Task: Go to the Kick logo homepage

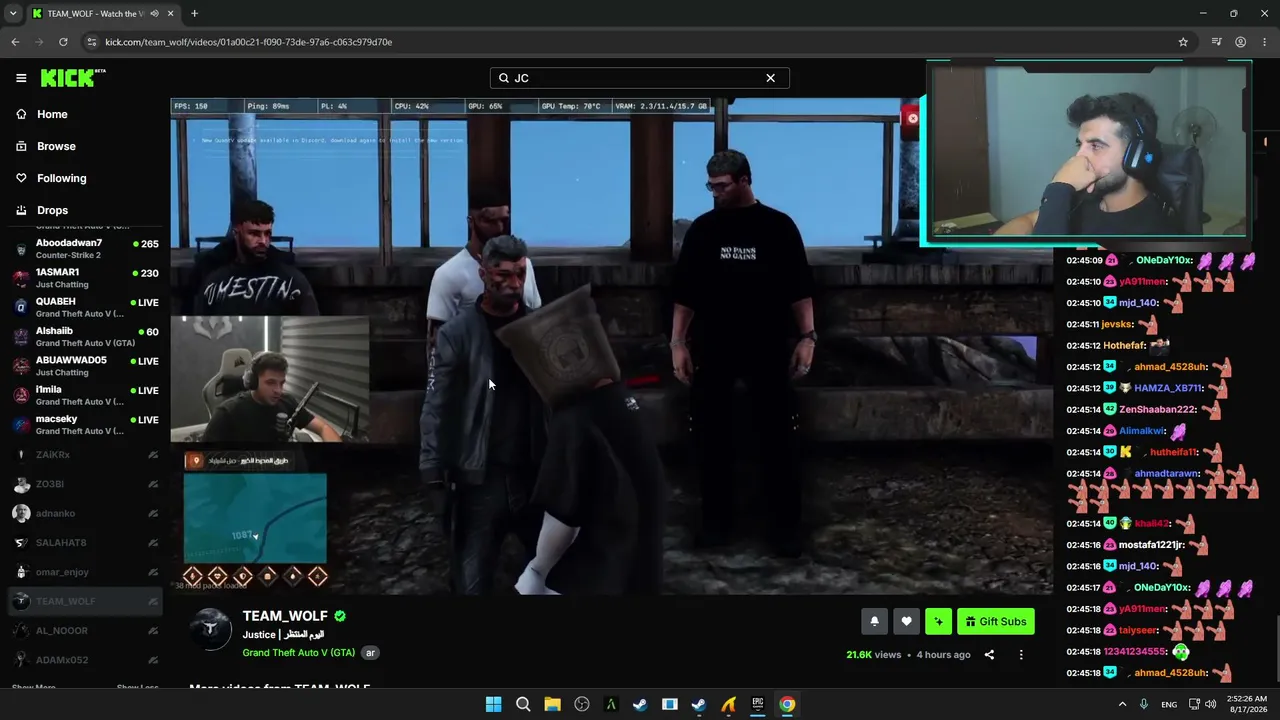Action: [72, 78]
